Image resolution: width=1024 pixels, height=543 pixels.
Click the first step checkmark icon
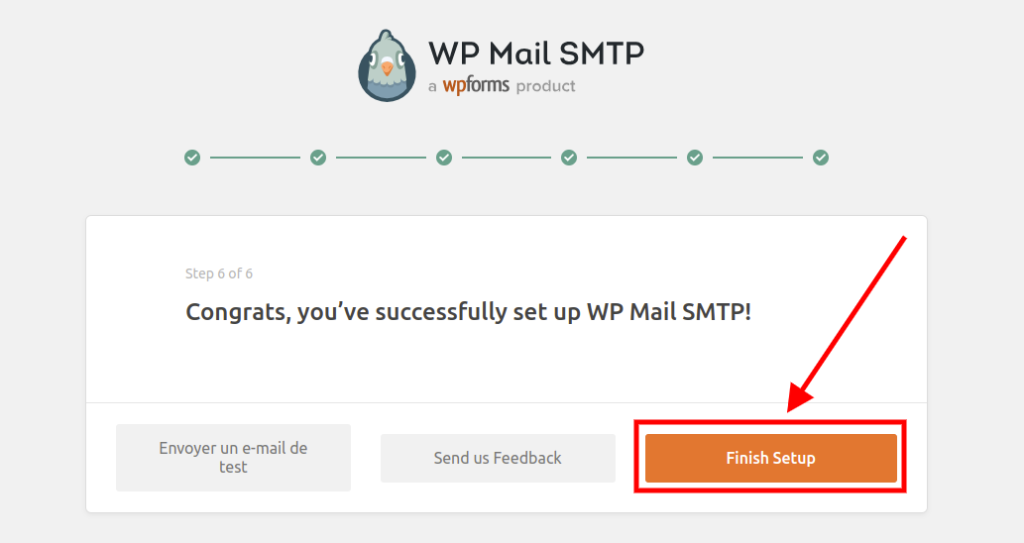[x=192, y=157]
